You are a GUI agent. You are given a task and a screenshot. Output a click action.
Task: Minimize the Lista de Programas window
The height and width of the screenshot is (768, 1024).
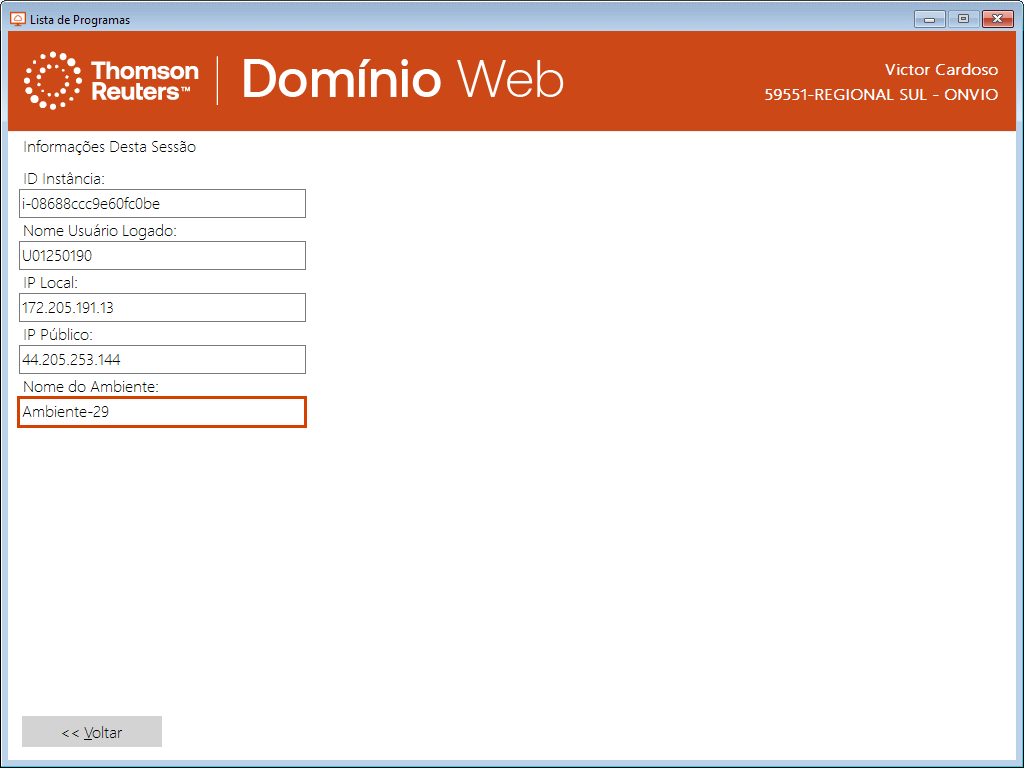[x=930, y=19]
